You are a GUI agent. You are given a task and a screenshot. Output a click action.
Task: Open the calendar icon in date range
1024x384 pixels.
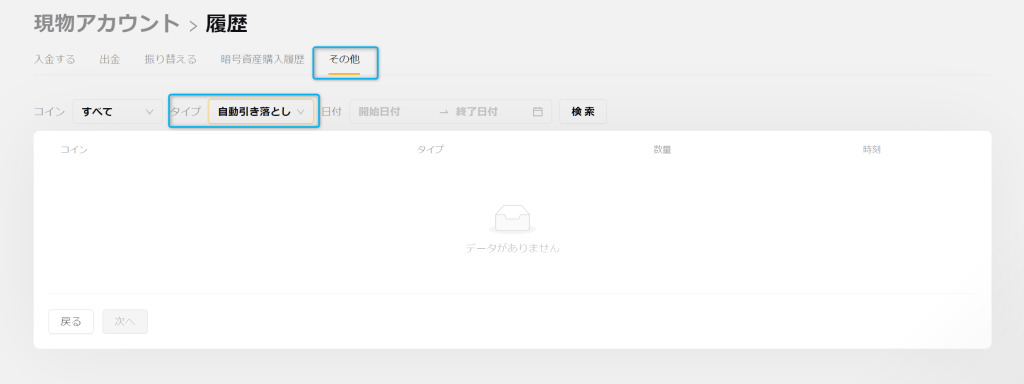coord(537,112)
